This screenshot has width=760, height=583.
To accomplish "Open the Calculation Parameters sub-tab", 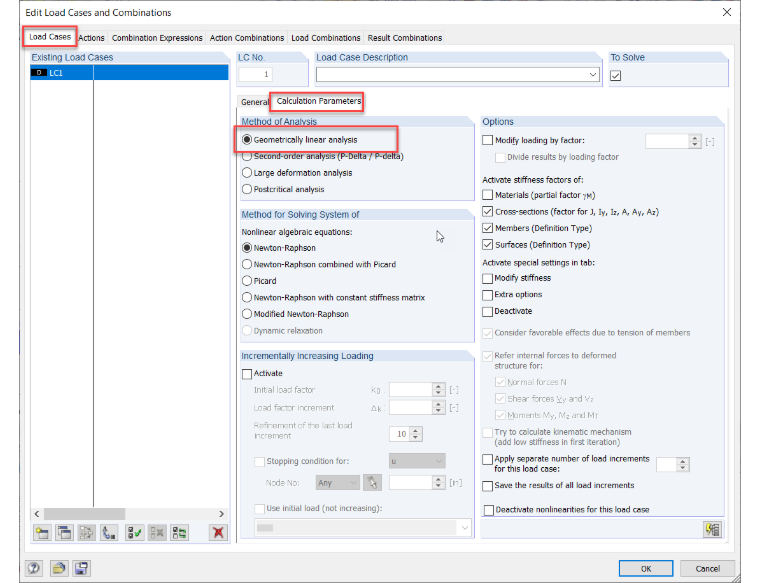I will click(x=318, y=101).
